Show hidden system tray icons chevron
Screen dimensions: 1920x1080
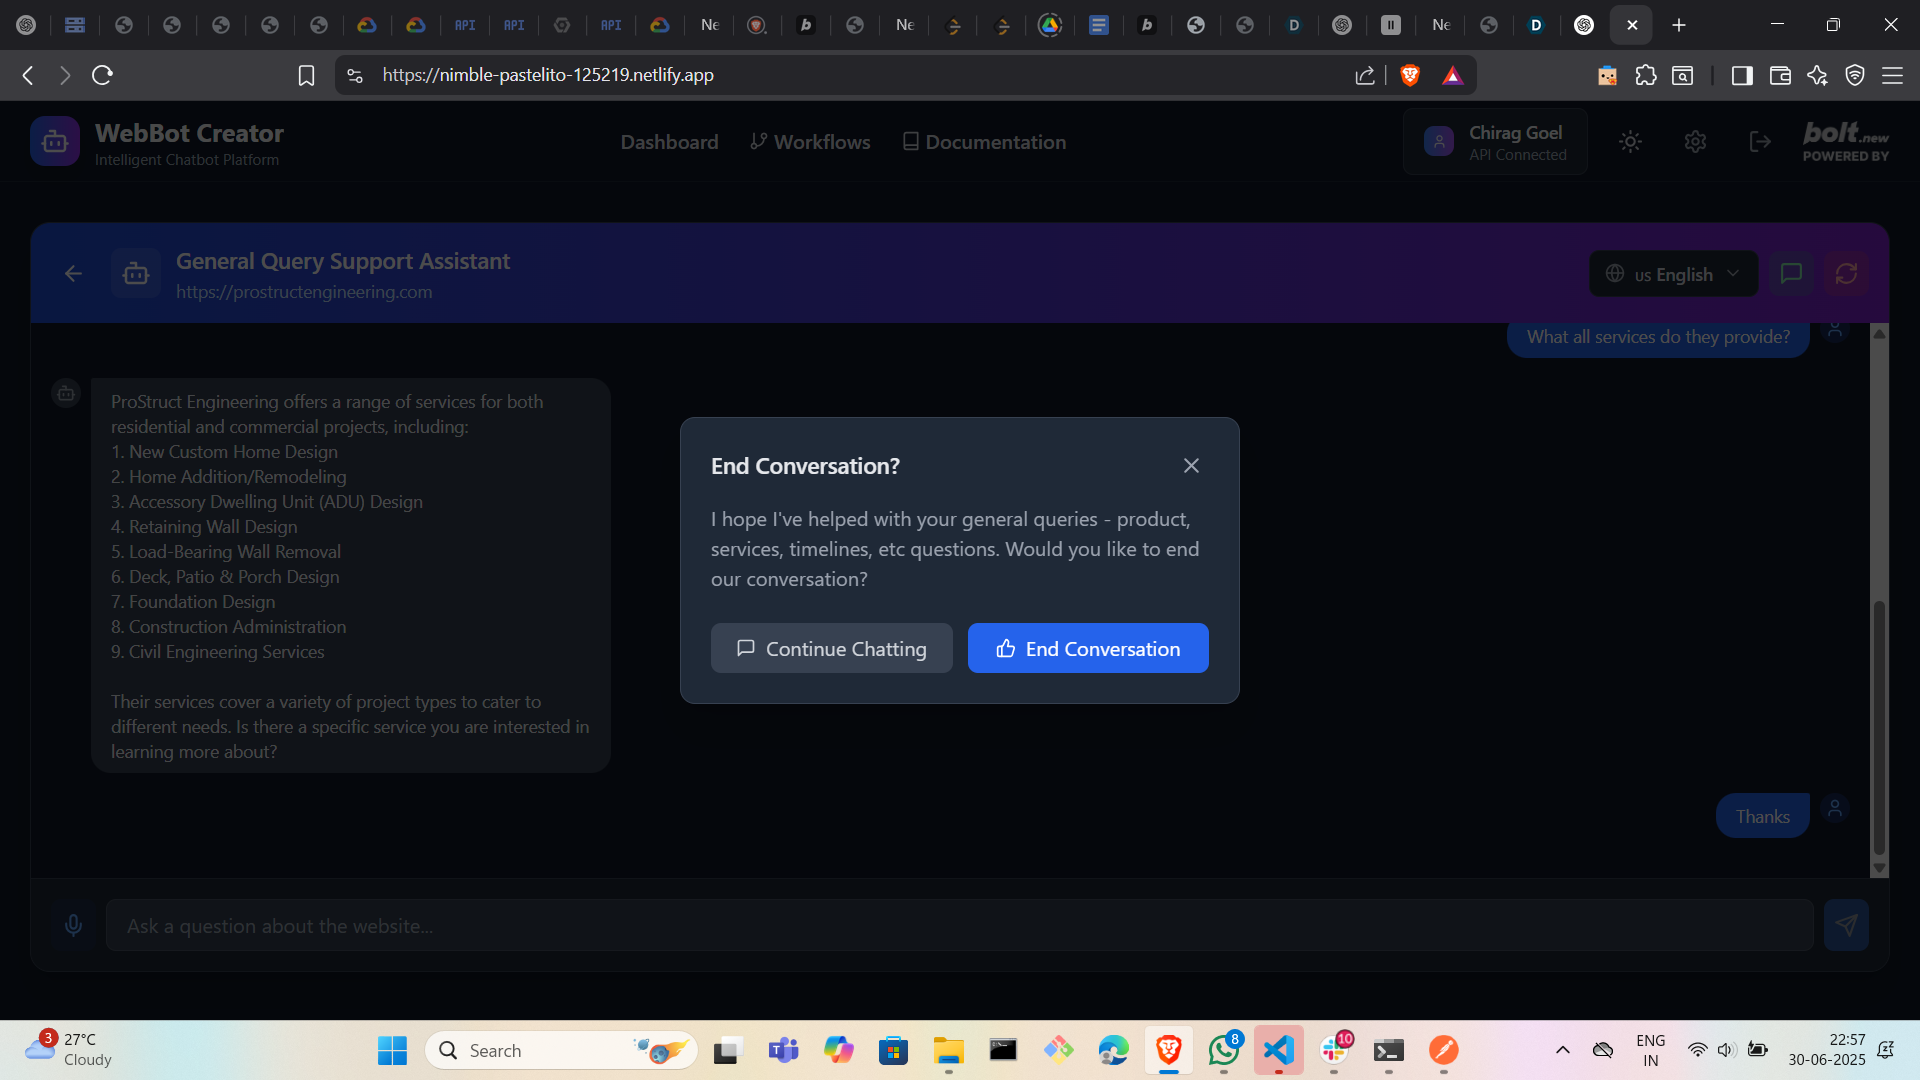click(1562, 1050)
